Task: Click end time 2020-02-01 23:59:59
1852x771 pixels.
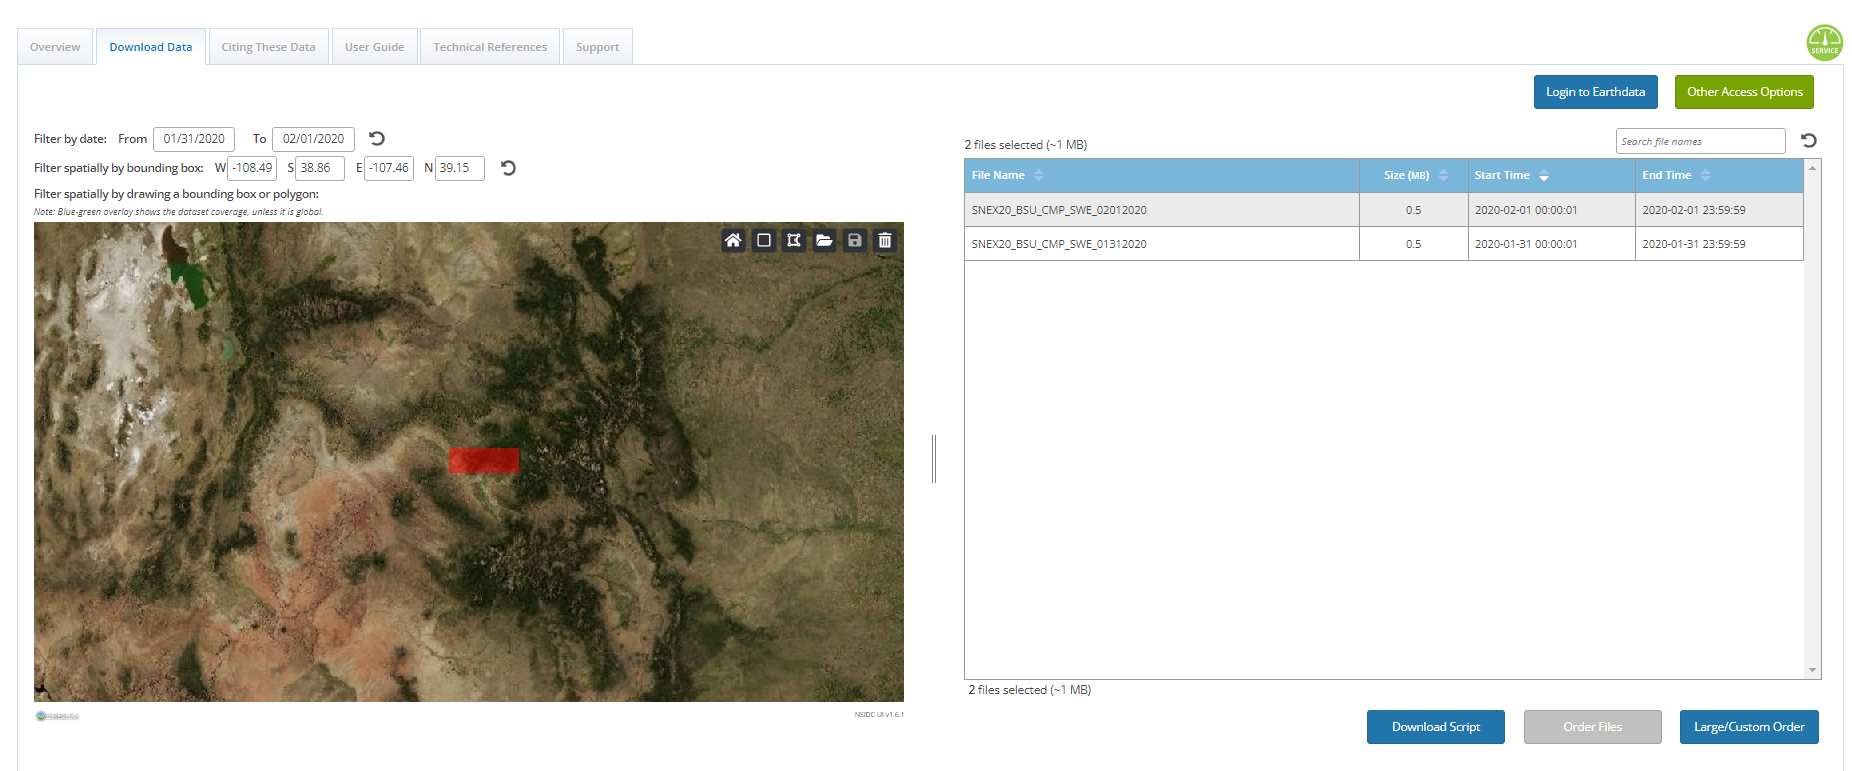Action: click(x=1694, y=210)
